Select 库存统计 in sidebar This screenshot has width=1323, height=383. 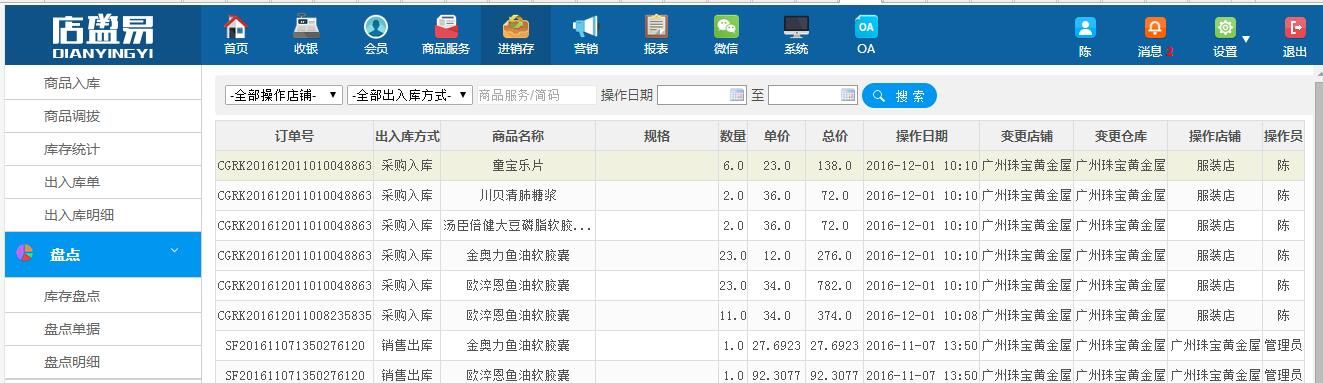[x=72, y=149]
